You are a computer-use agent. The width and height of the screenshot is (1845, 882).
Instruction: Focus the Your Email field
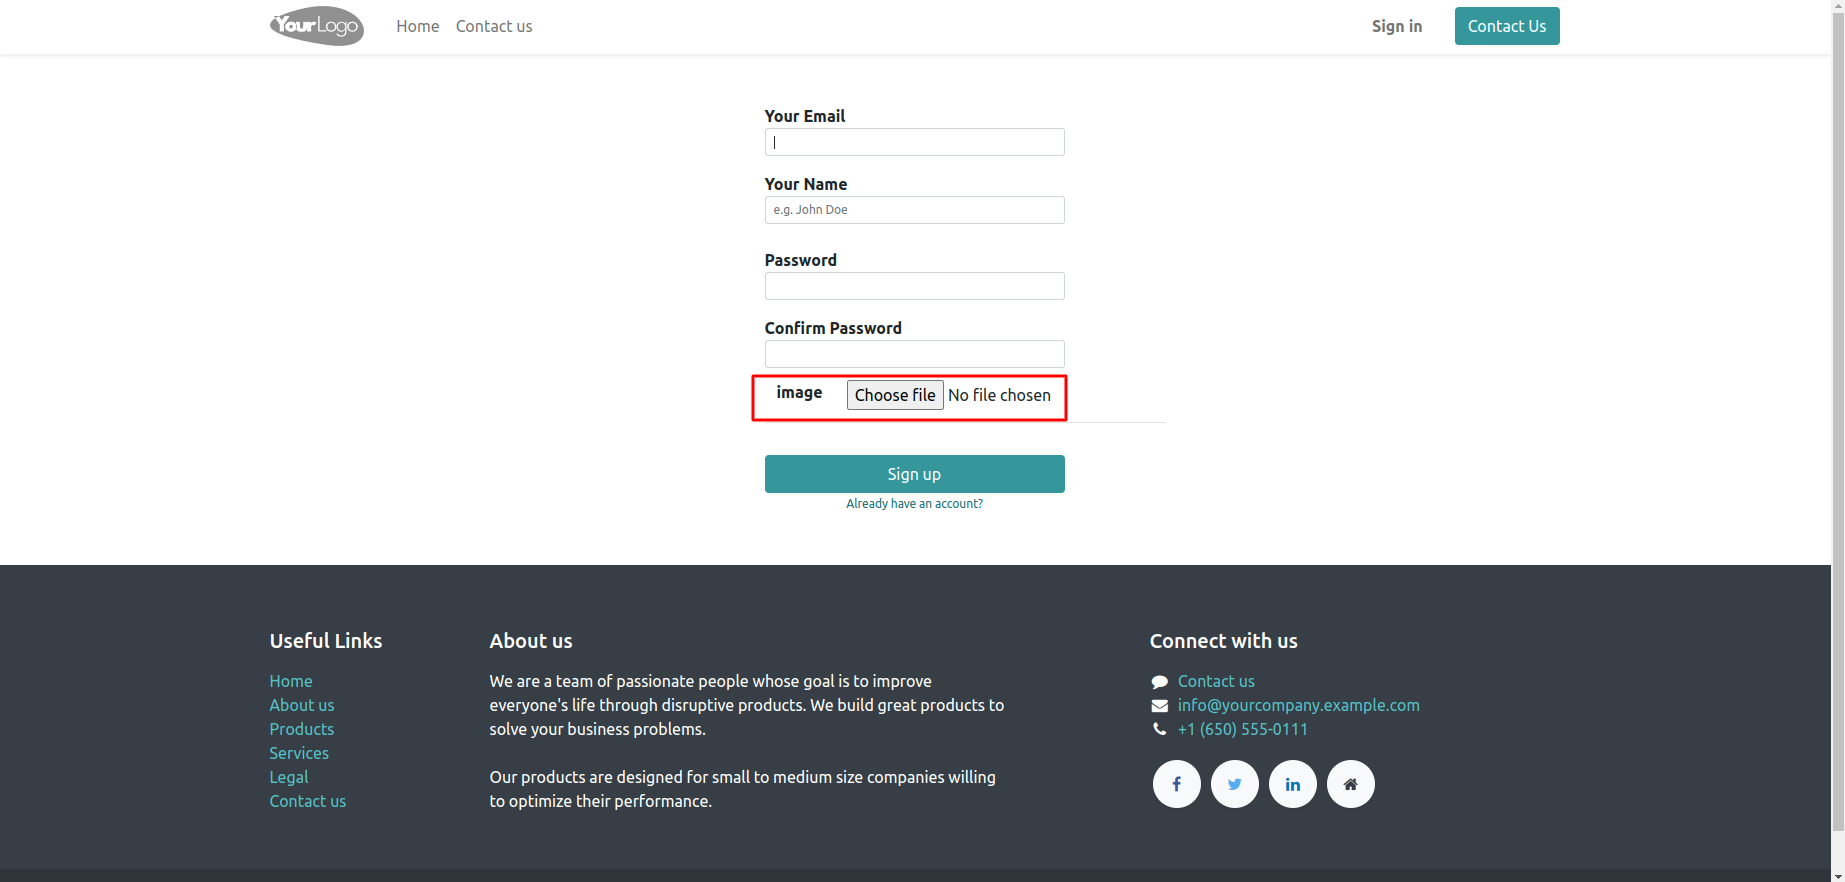pyautogui.click(x=914, y=142)
